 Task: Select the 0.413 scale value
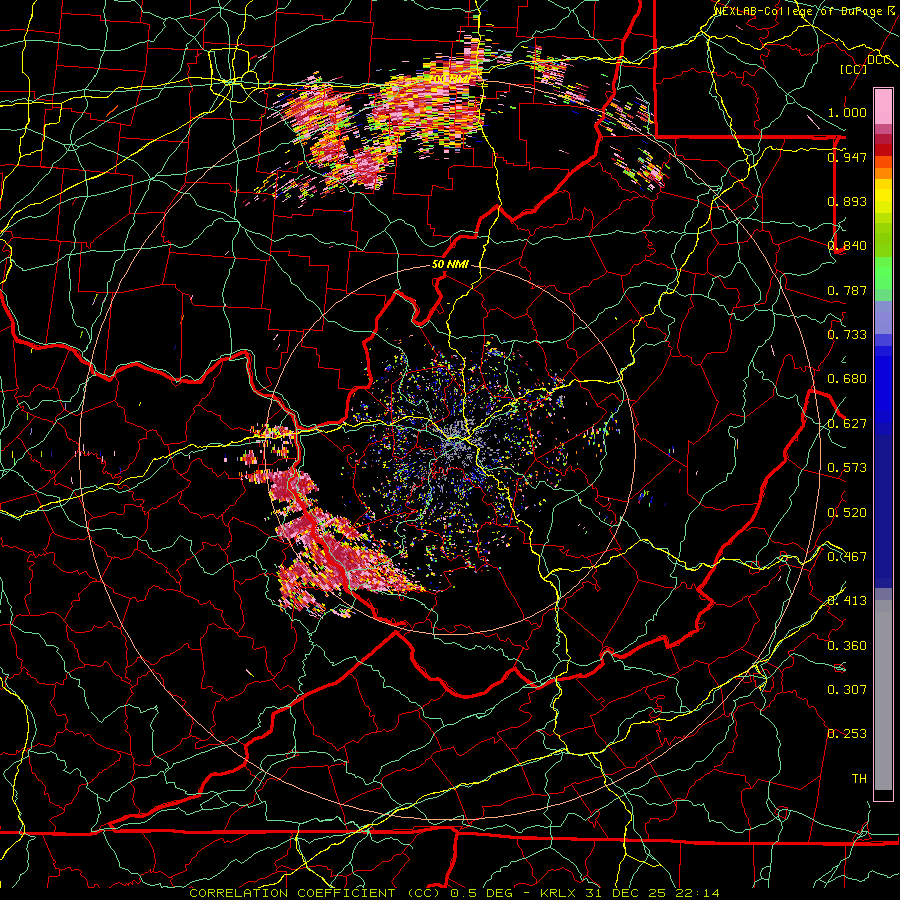847,601
